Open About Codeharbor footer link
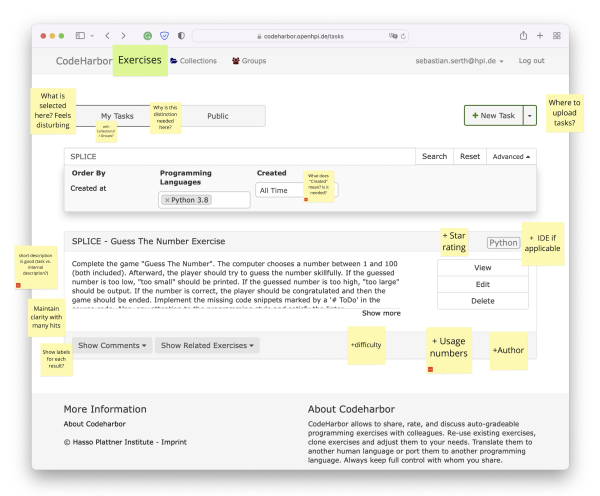 click(x=95, y=424)
